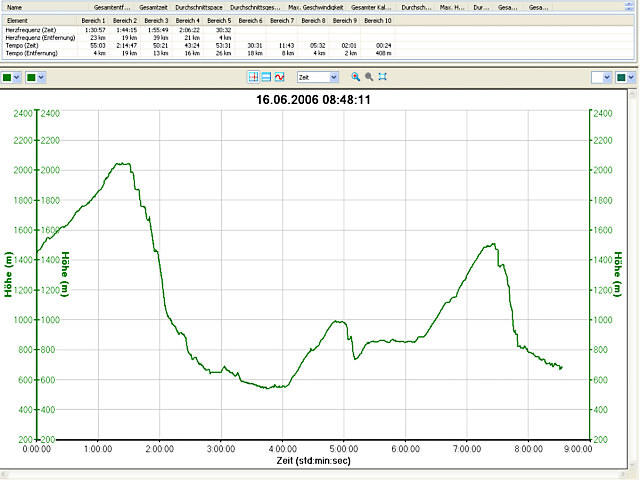Open the Zeit x-axis dropdown
The height and width of the screenshot is (480, 640).
click(333, 77)
